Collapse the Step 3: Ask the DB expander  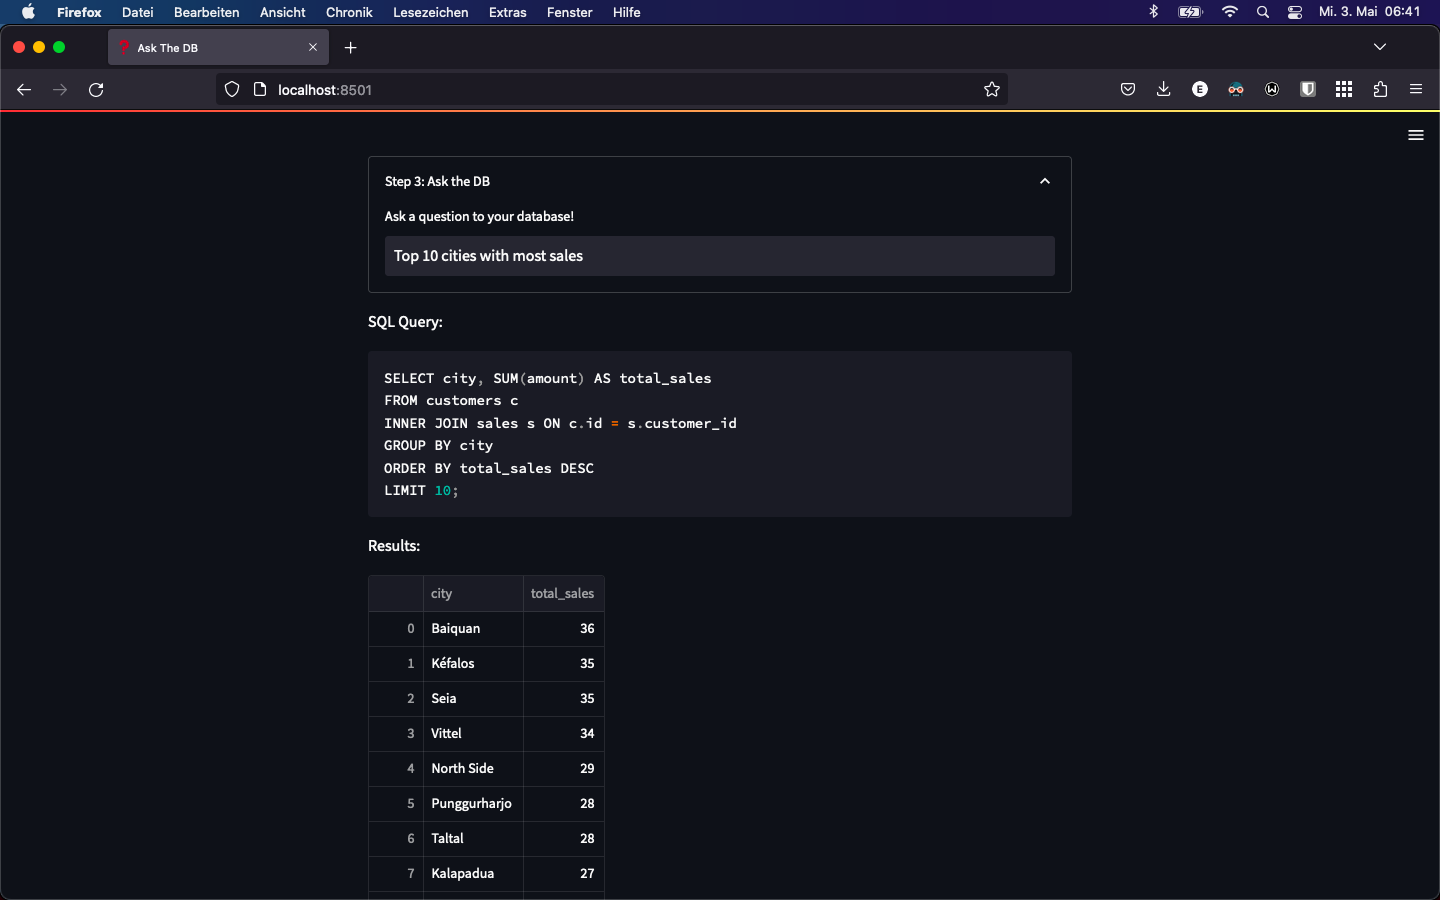(1044, 181)
